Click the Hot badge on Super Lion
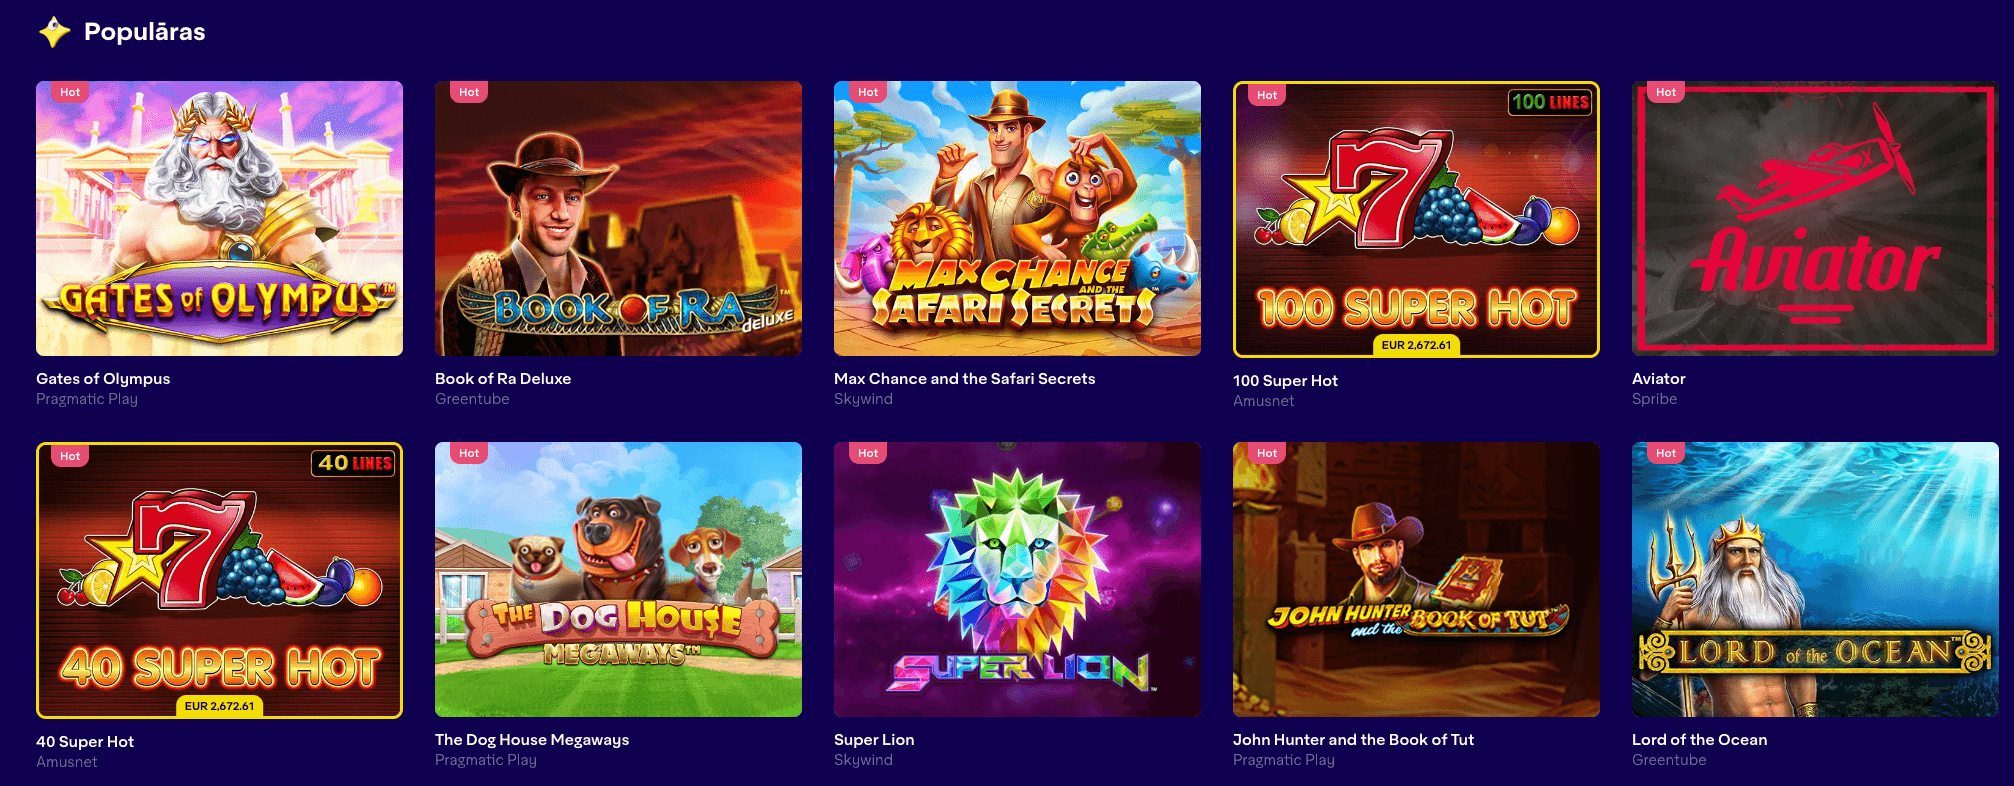 867,453
